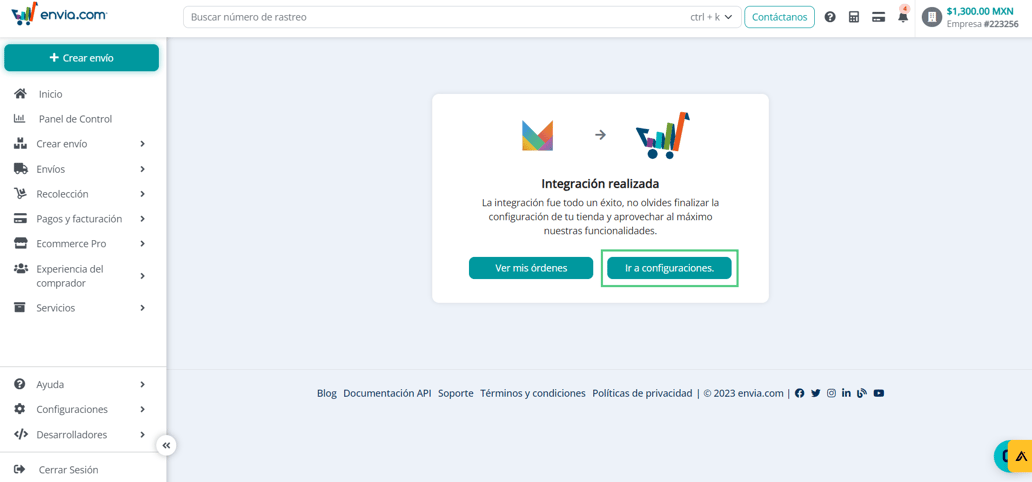This screenshot has height=482, width=1032.
Task: Collapse the sidebar with double-chevron button
Action: [x=166, y=446]
